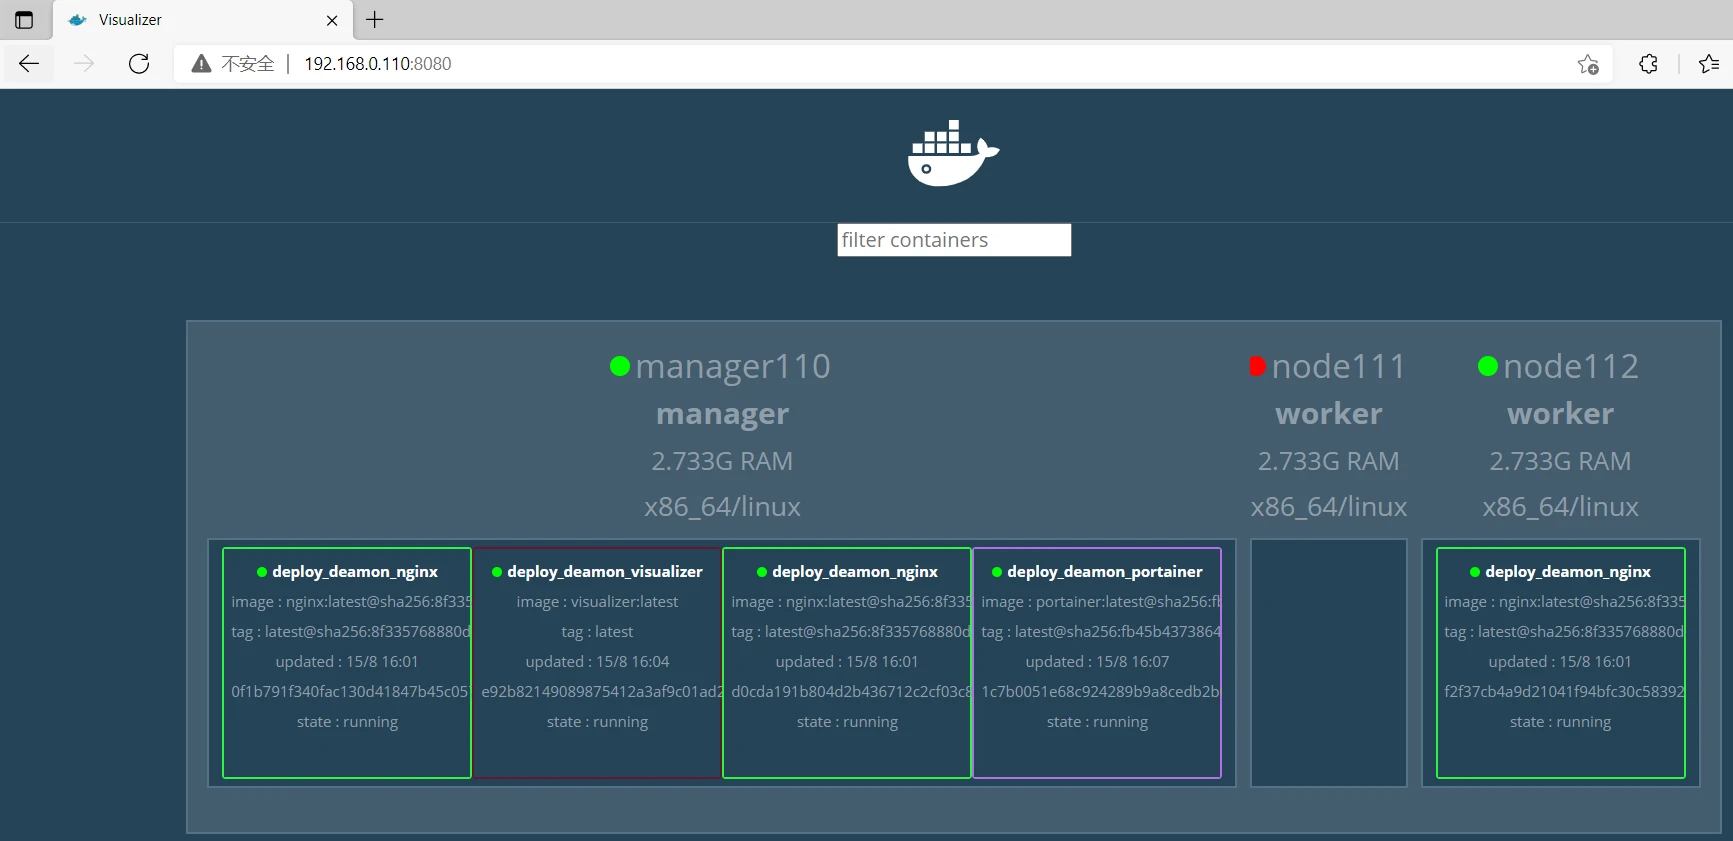Click the empty node111 container area

point(1329,663)
